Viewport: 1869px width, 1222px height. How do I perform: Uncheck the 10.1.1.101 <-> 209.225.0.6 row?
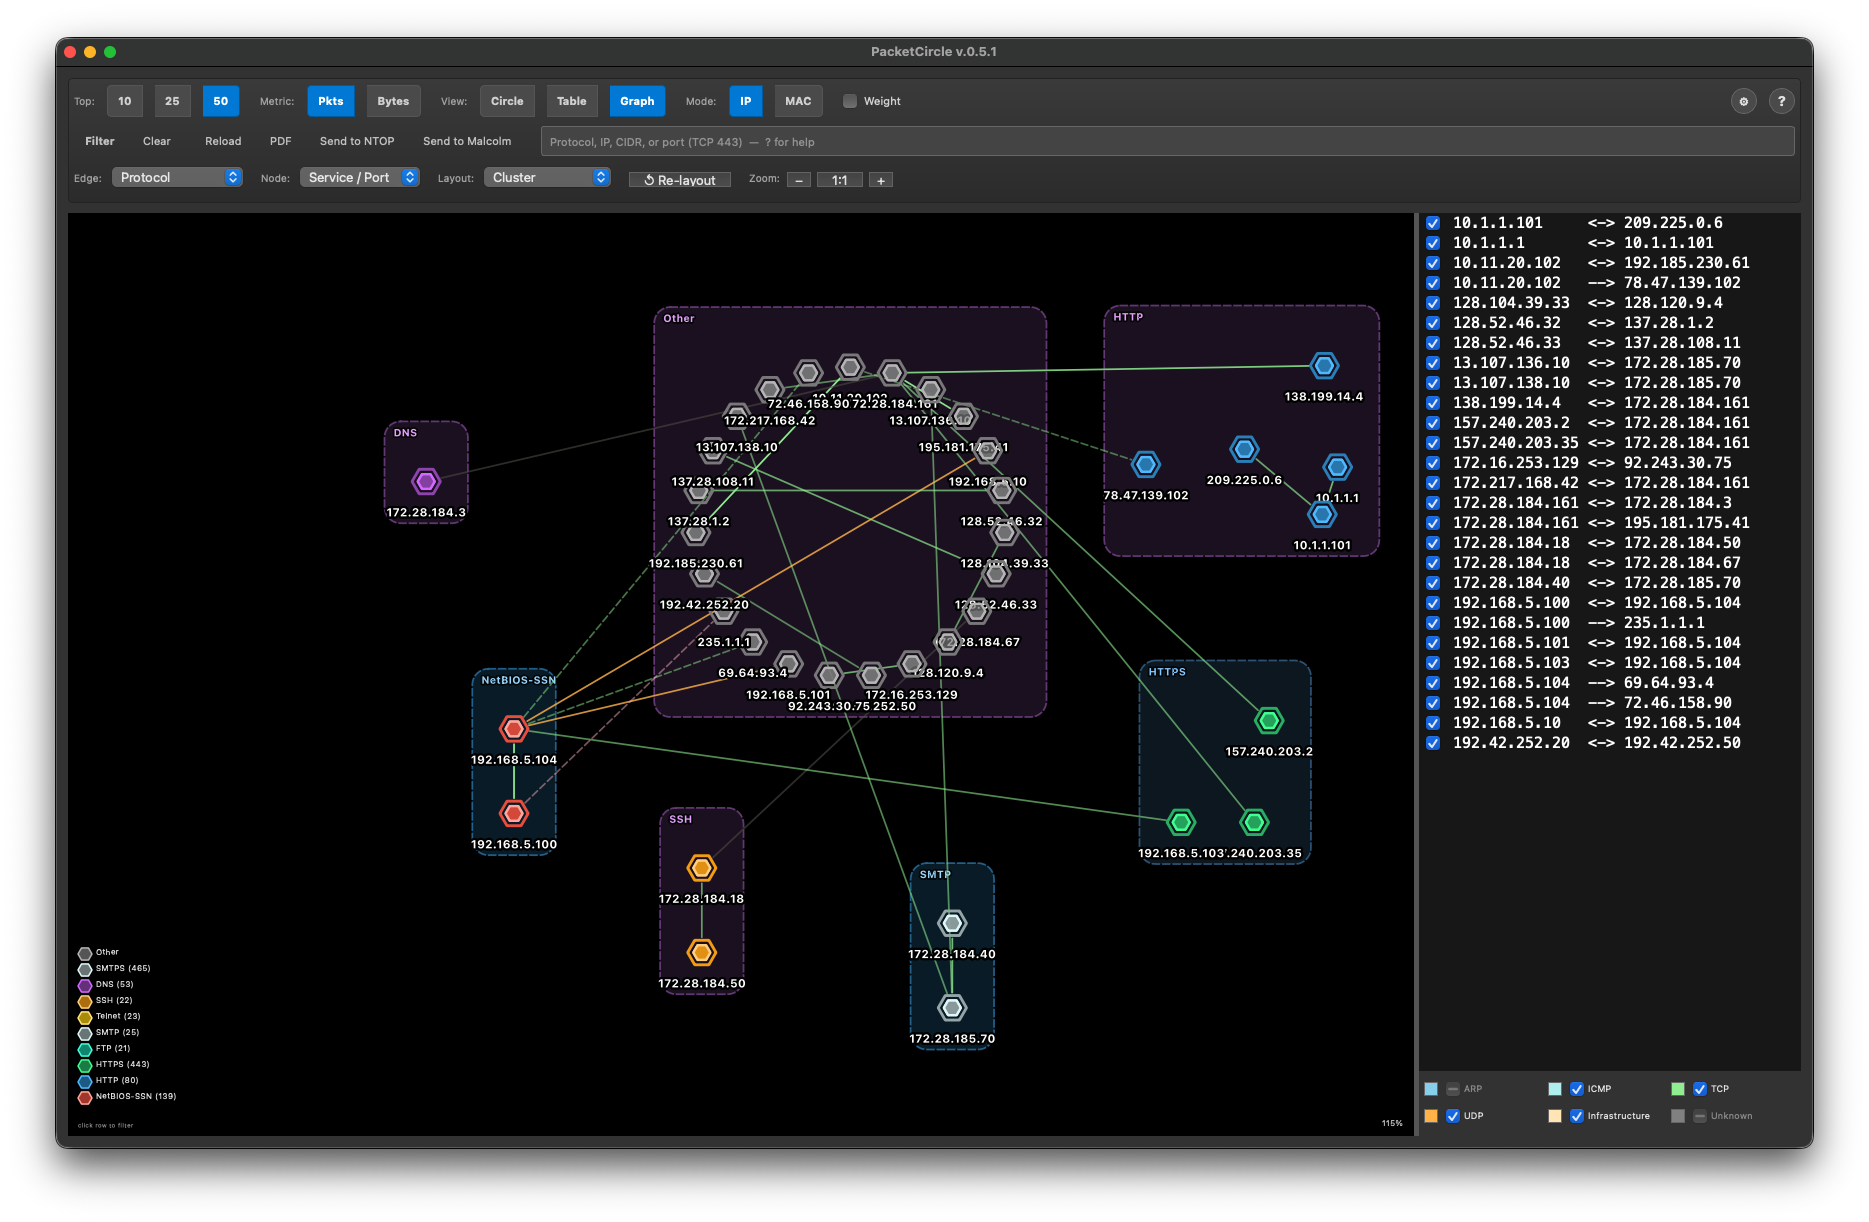1433,223
